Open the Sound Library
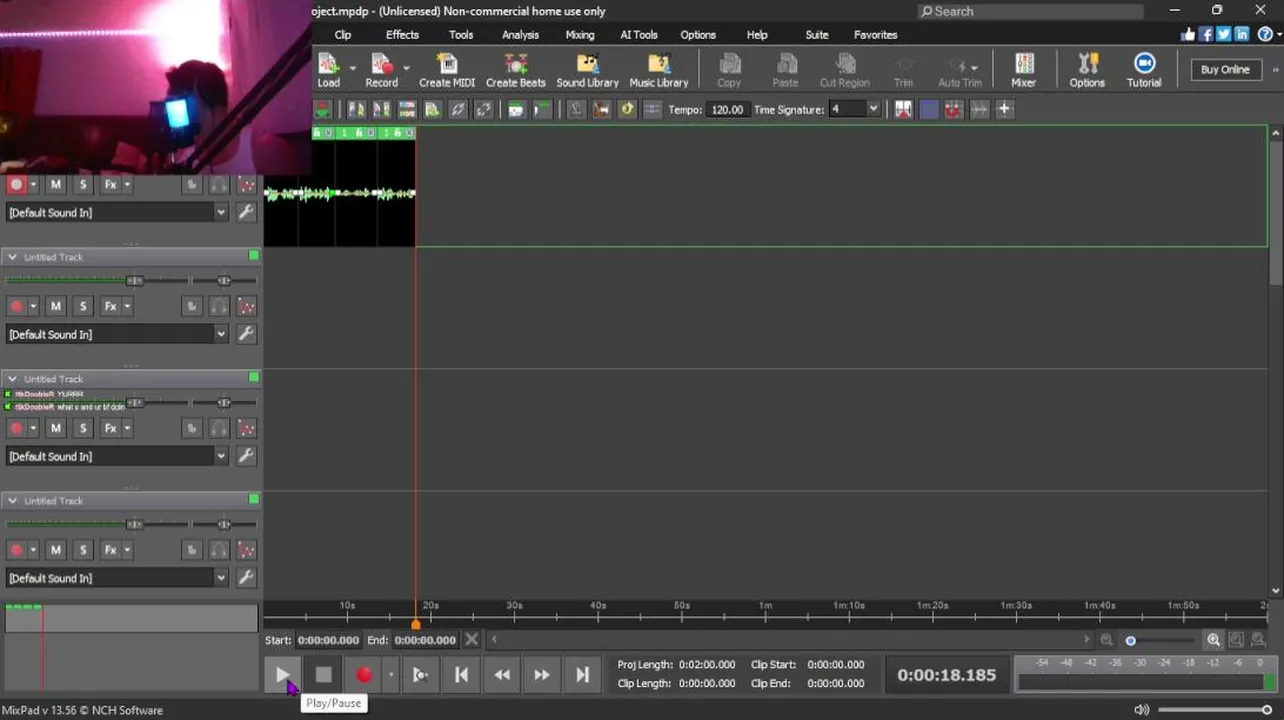 [x=587, y=70]
